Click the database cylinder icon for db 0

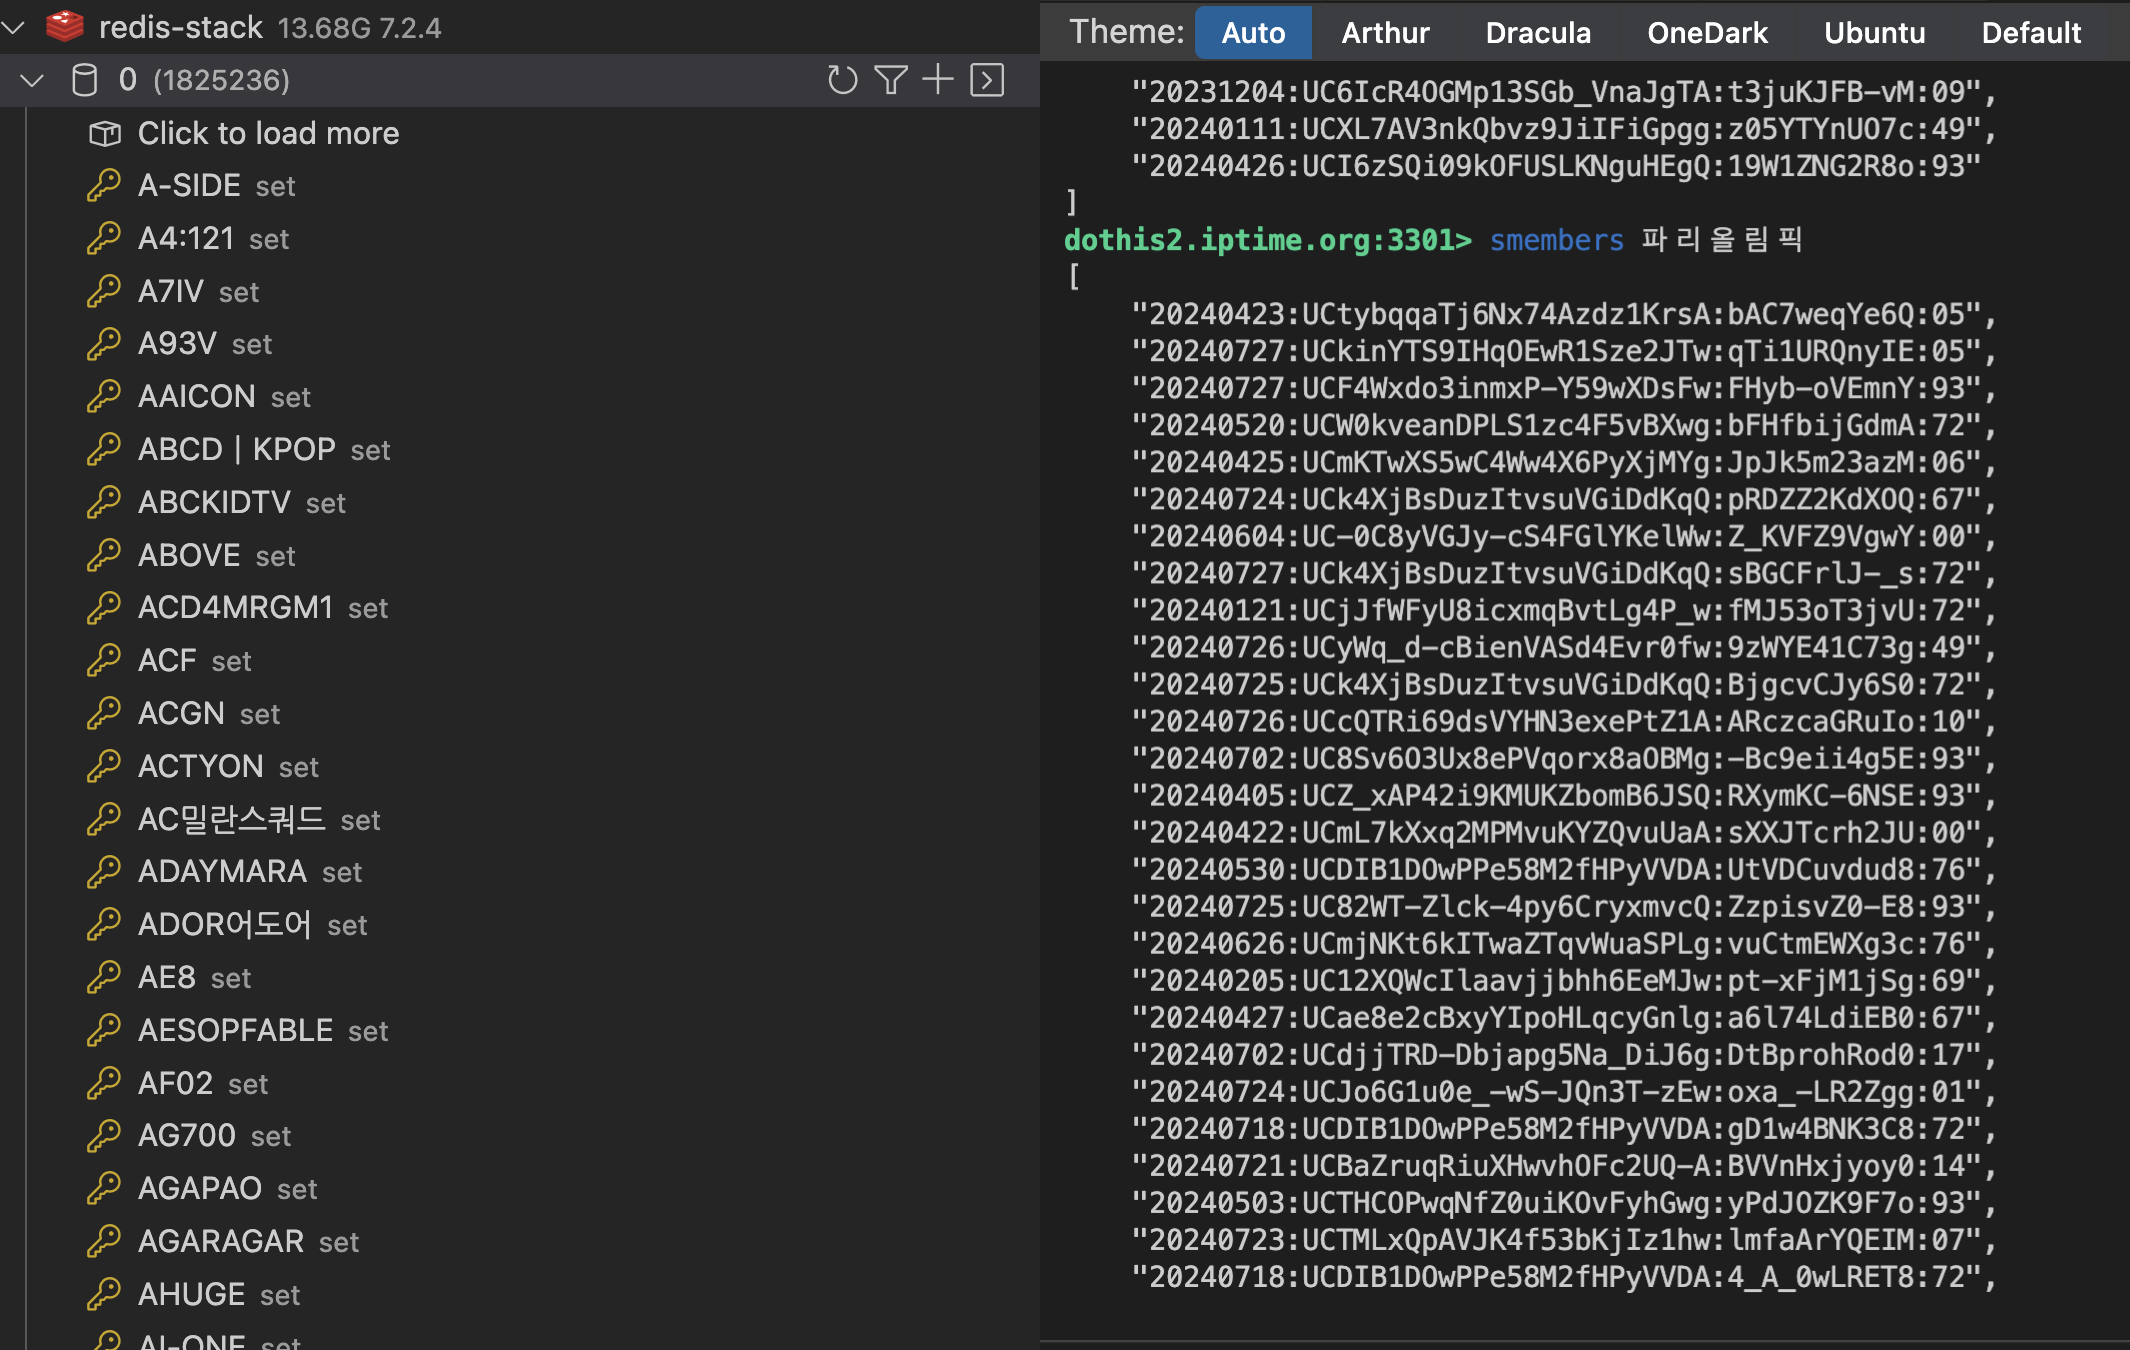click(85, 80)
